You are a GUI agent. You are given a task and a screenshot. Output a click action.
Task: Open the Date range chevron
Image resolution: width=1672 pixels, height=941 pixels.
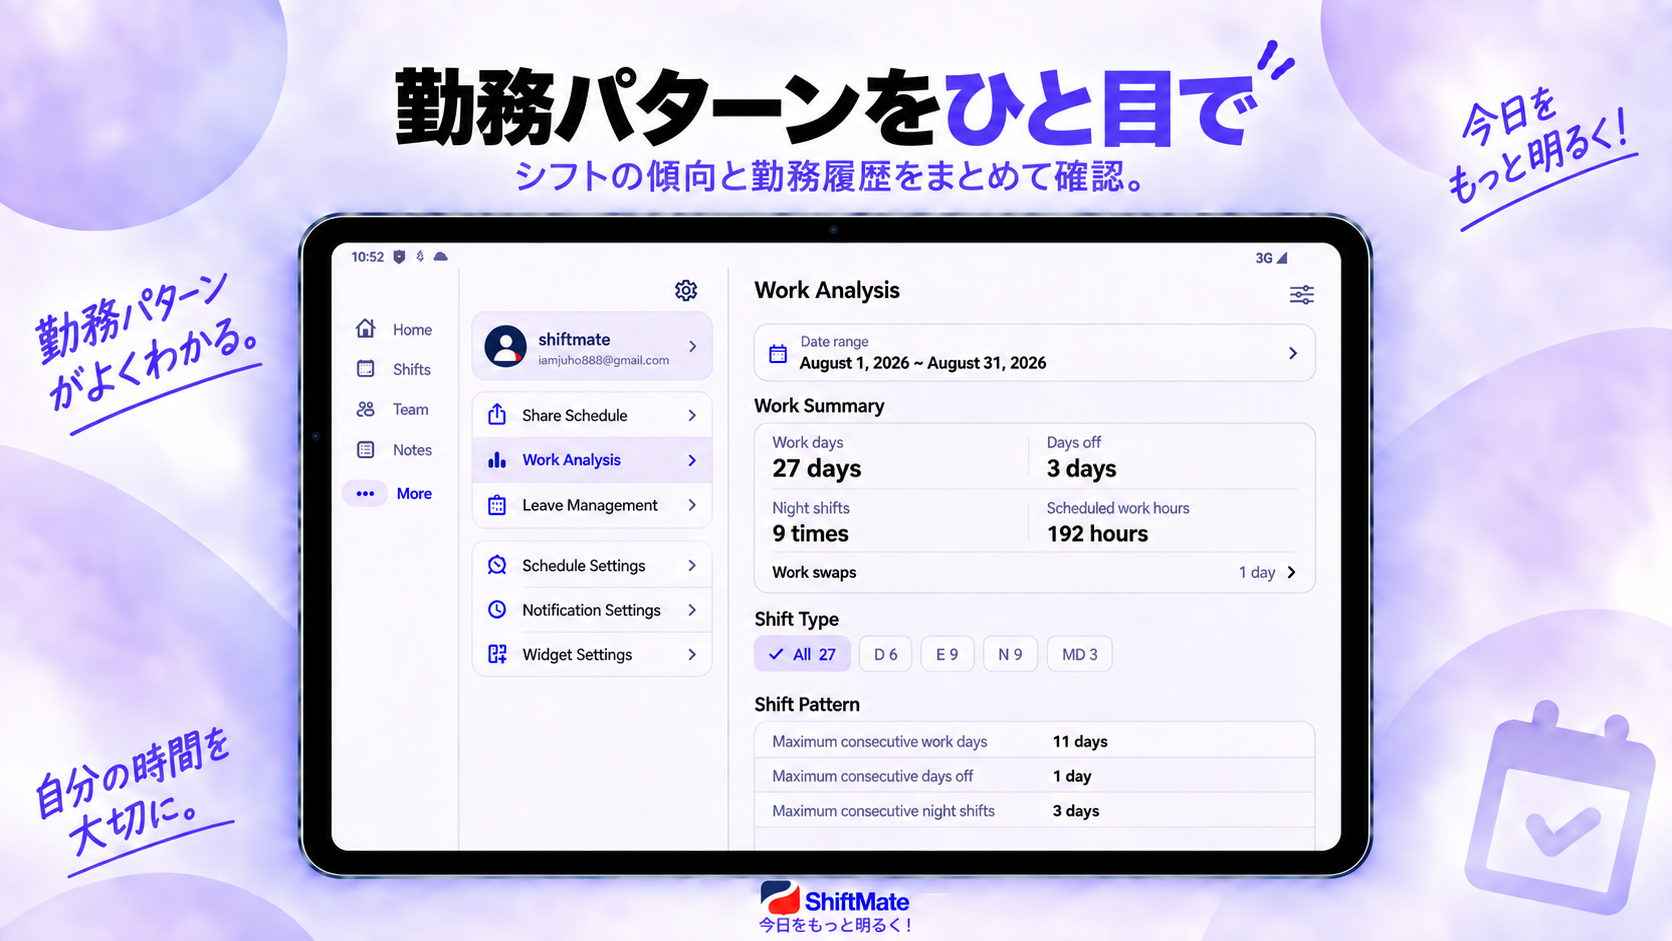pos(1292,353)
